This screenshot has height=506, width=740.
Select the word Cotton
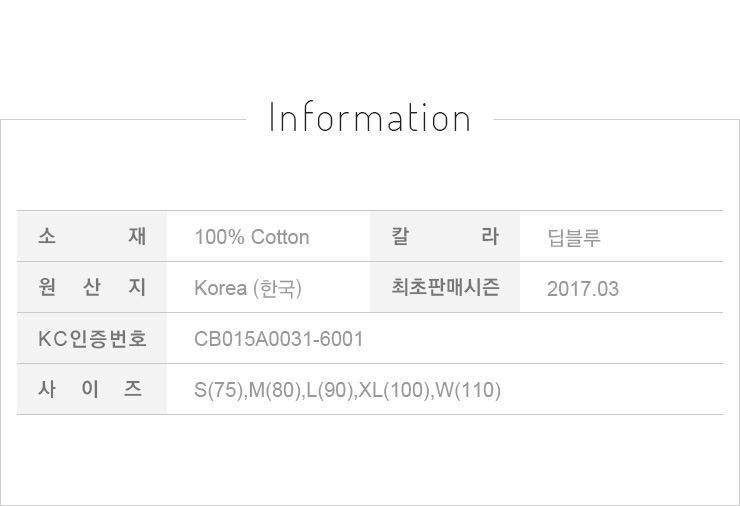tap(280, 238)
